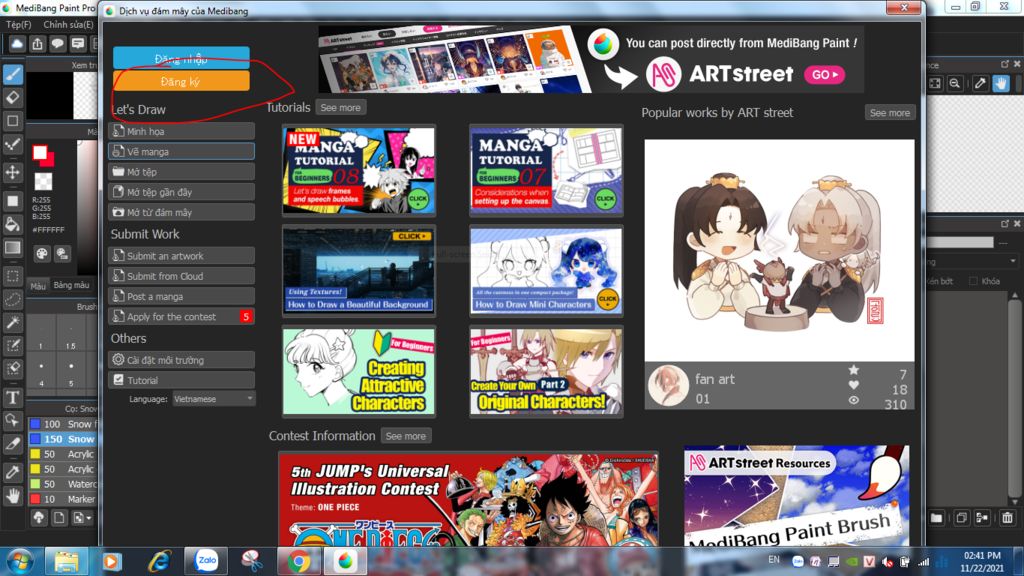Open the blending mode dropdown in layer panel
This screenshot has width=1024, height=576.
[972, 261]
